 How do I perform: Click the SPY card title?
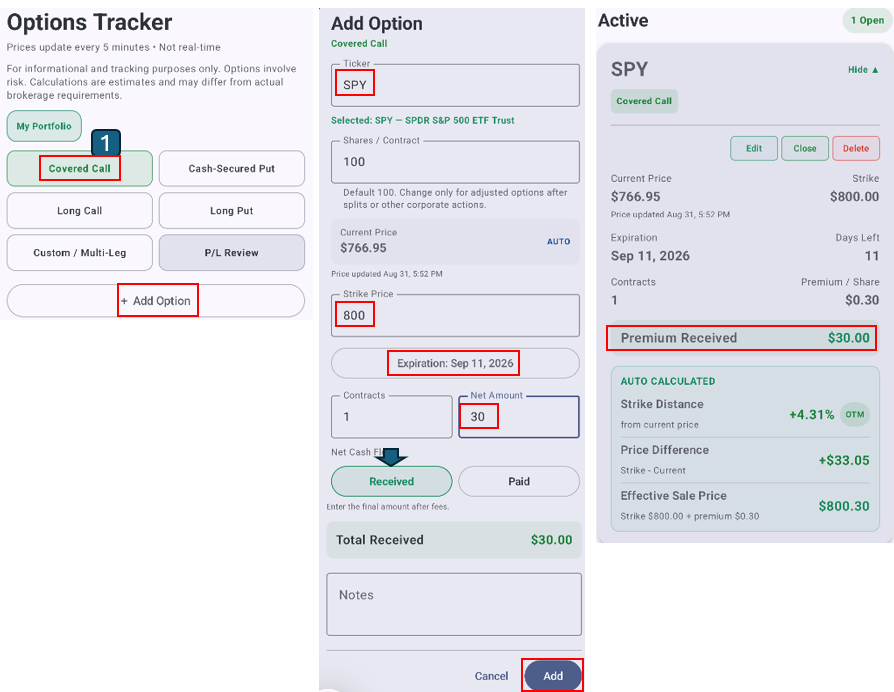[x=629, y=69]
